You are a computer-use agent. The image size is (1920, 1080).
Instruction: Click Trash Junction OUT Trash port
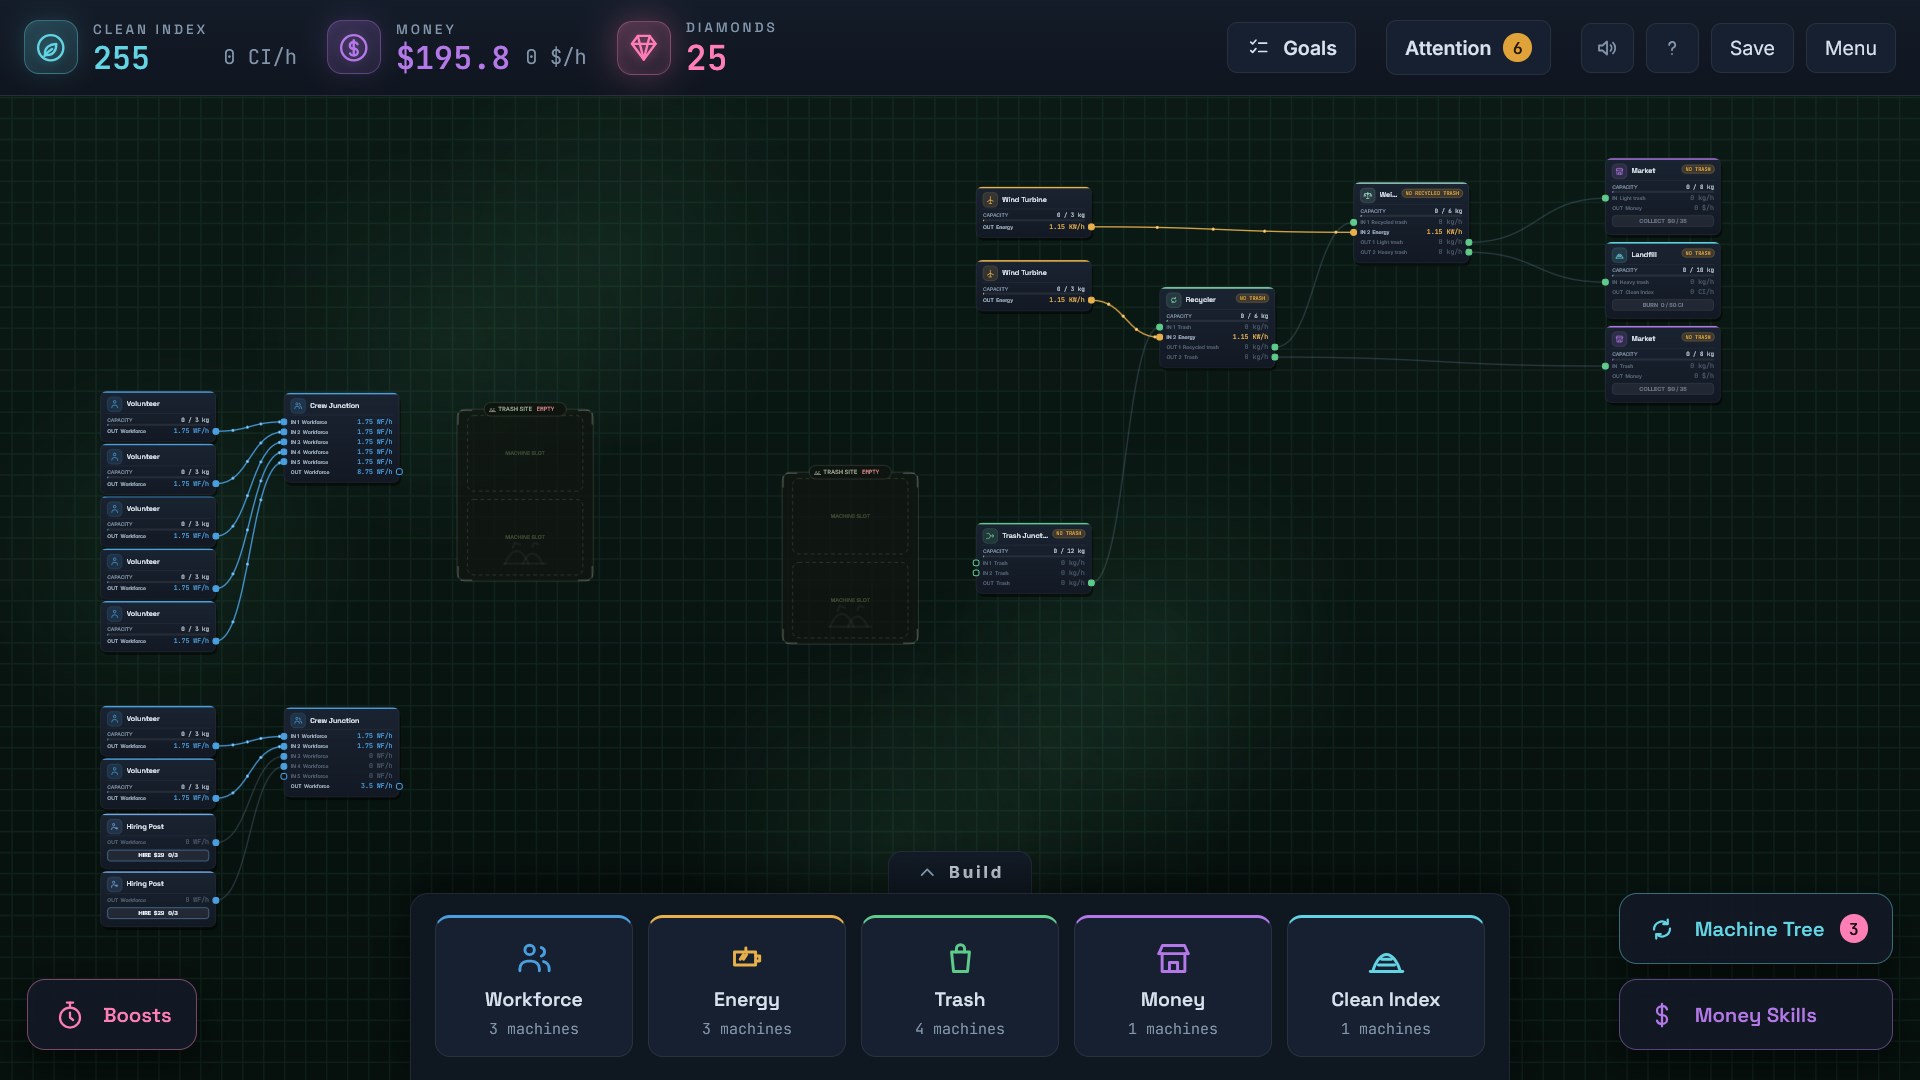pos(1091,583)
